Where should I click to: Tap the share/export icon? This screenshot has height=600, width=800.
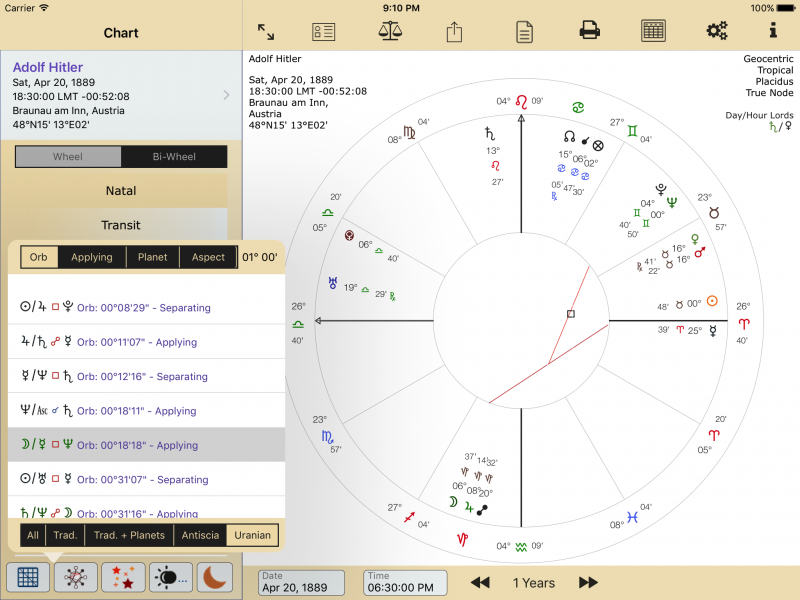453,31
